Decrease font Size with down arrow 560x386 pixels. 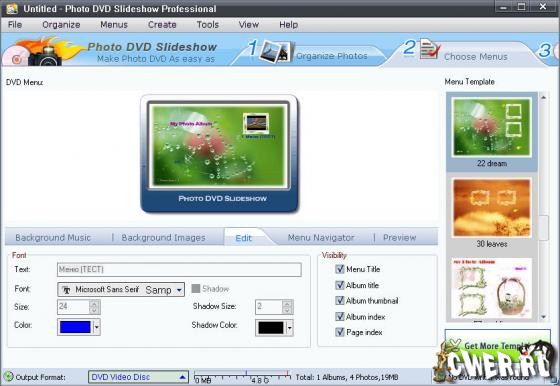(x=94, y=310)
